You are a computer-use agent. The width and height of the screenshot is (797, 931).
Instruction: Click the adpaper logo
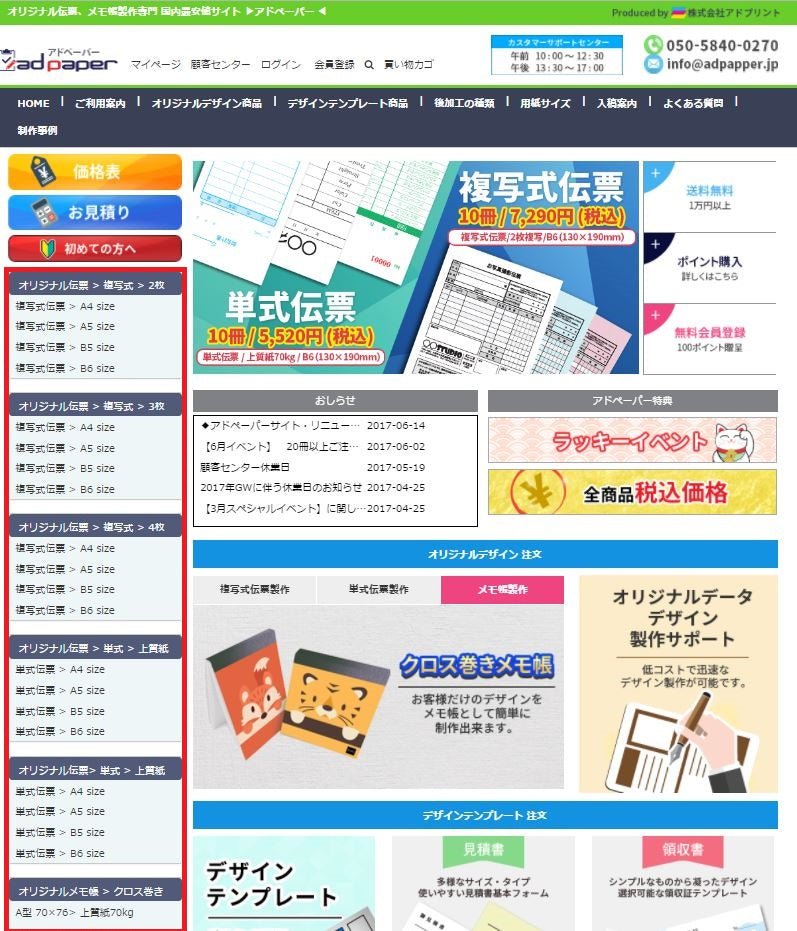58,60
